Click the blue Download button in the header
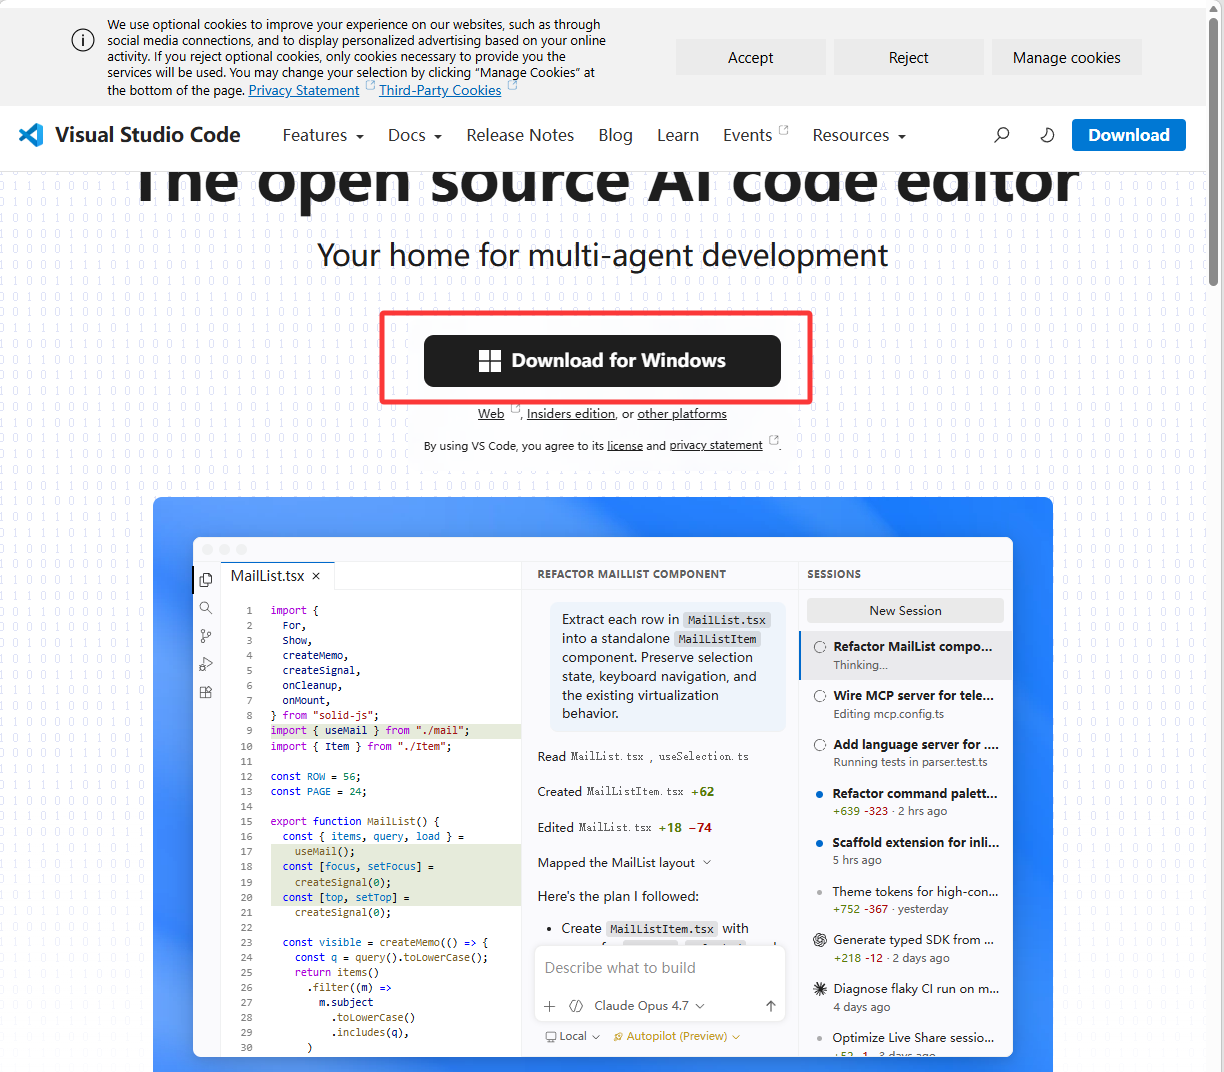 click(x=1129, y=135)
